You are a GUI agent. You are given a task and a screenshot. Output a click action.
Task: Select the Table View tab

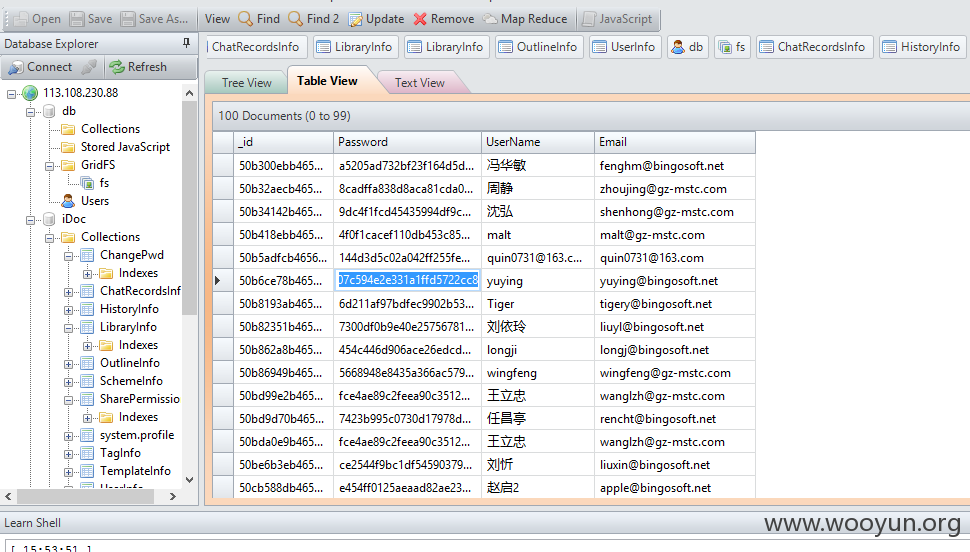pos(327,81)
